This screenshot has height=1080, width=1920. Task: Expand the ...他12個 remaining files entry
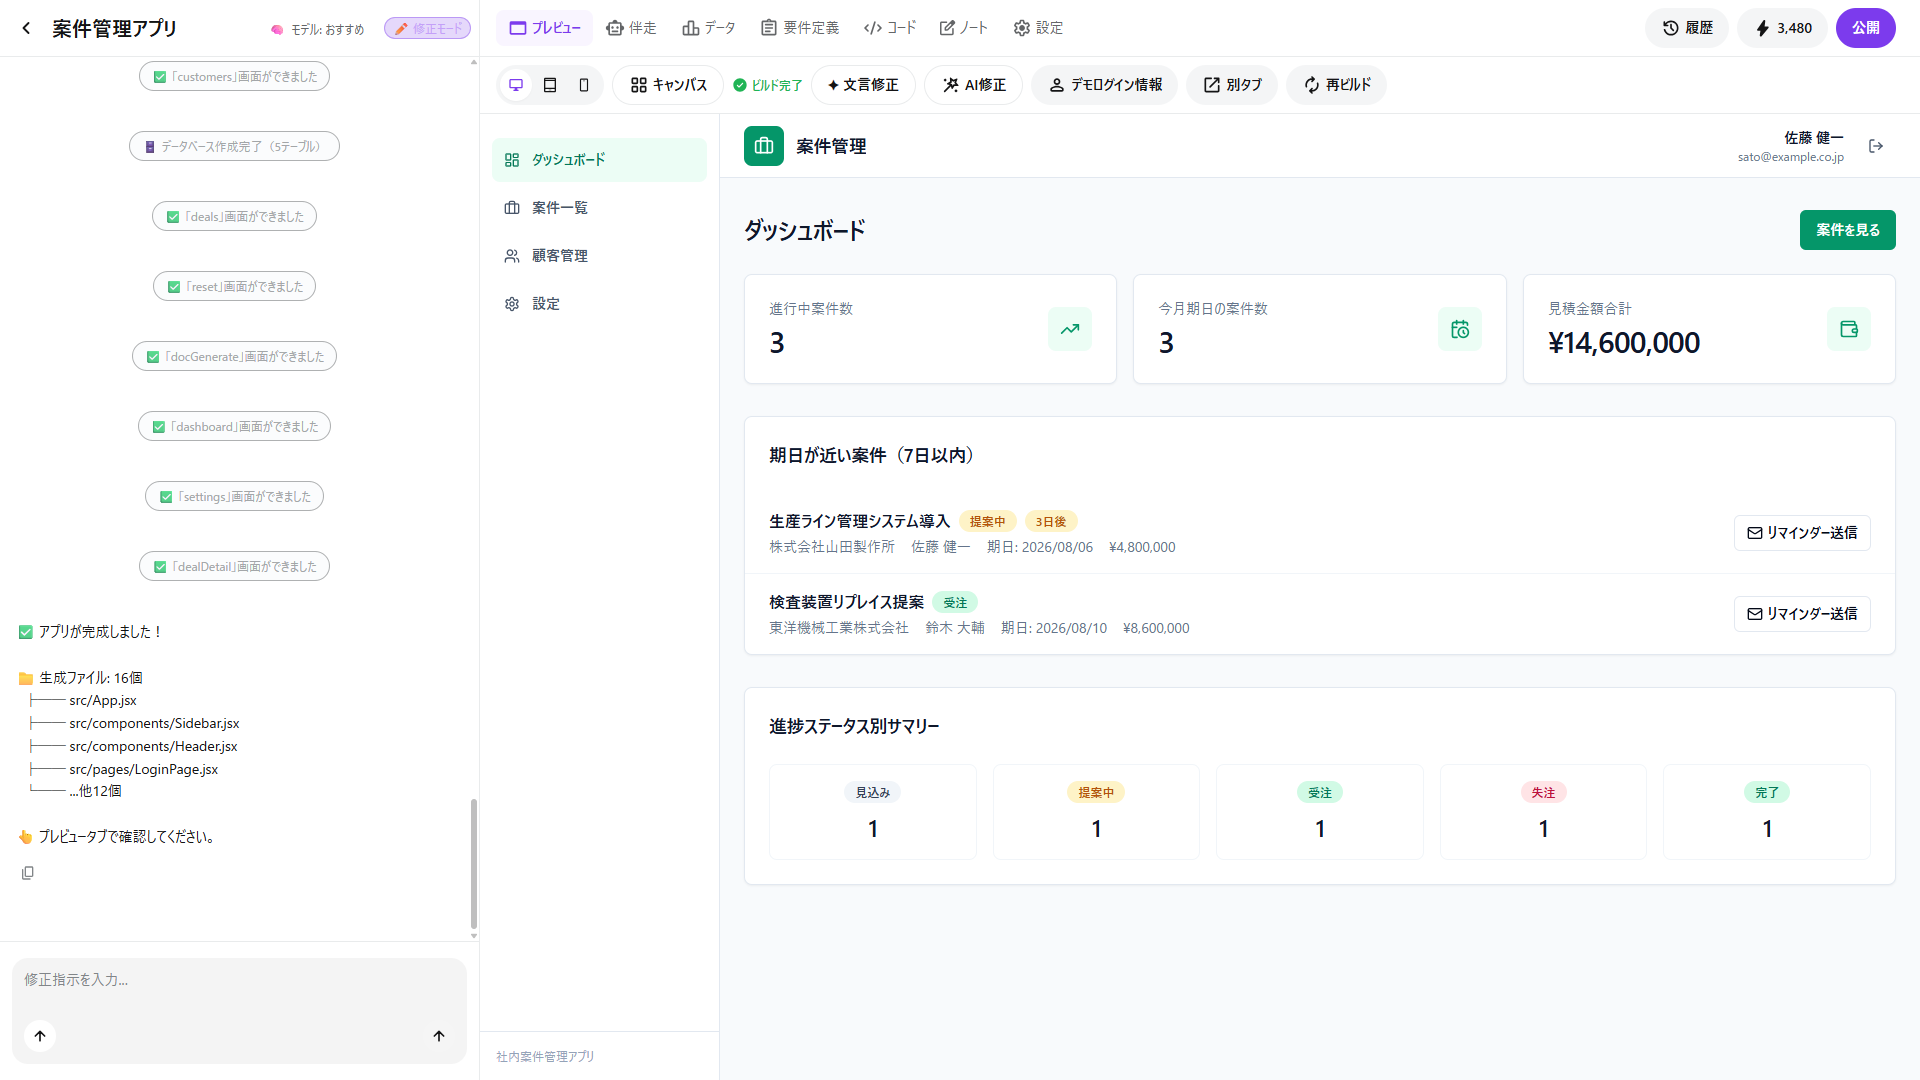click(x=95, y=791)
